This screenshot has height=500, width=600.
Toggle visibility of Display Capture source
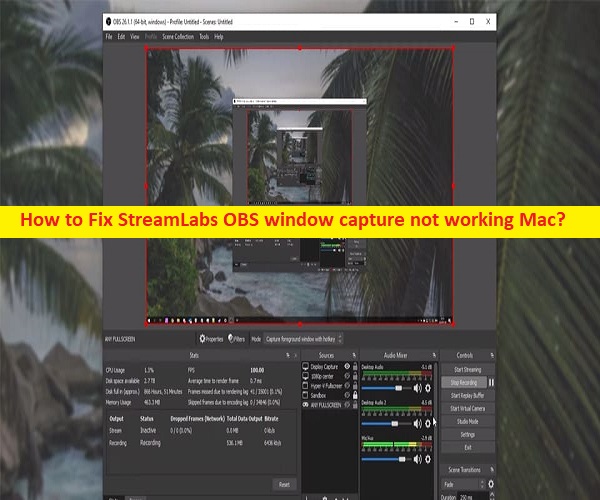347,366
